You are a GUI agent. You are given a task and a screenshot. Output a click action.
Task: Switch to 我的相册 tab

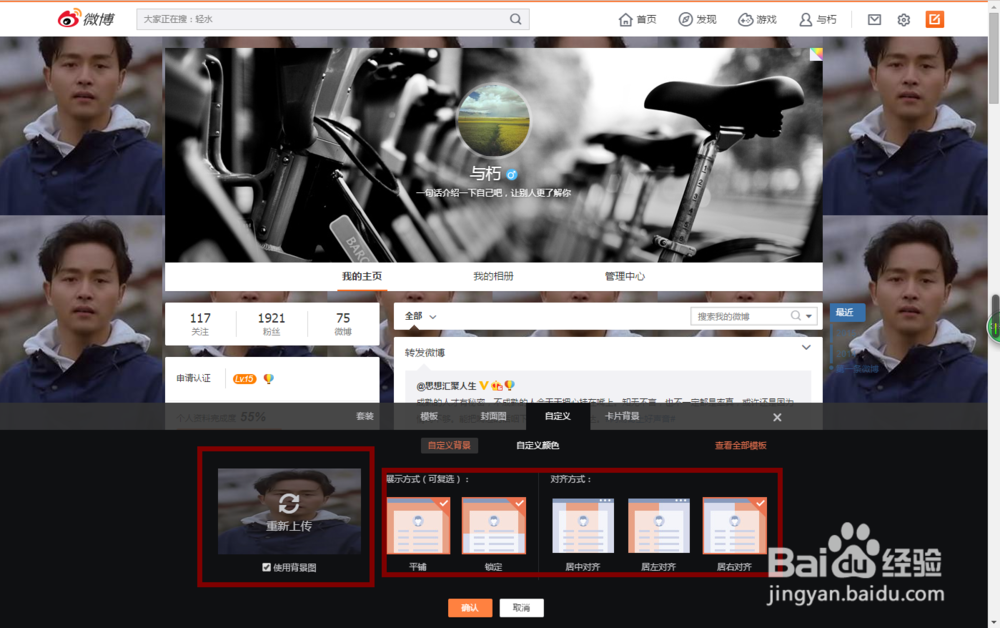point(493,276)
